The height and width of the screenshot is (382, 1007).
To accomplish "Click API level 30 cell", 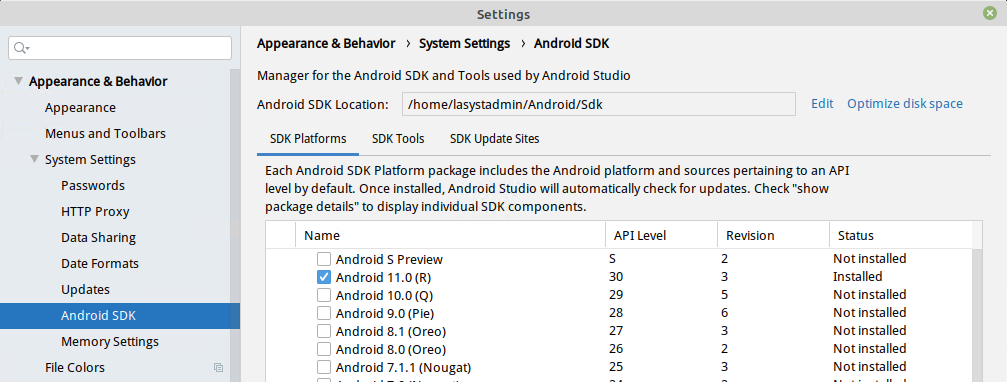I will (x=616, y=277).
